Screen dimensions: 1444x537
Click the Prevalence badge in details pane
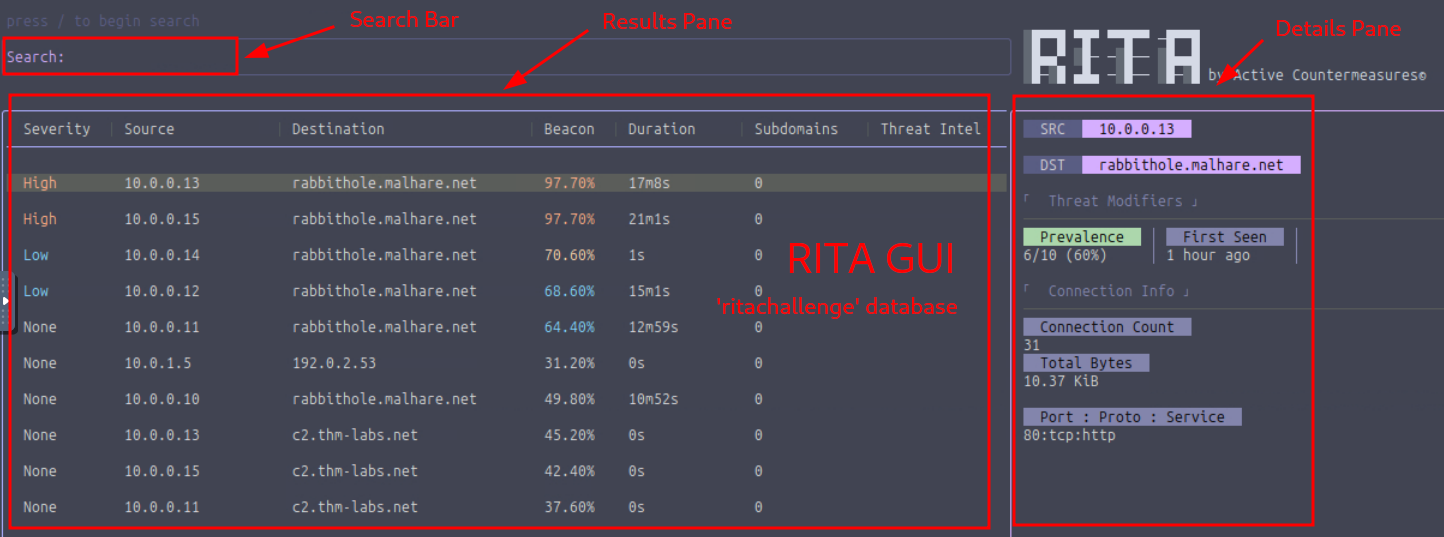(x=1082, y=237)
